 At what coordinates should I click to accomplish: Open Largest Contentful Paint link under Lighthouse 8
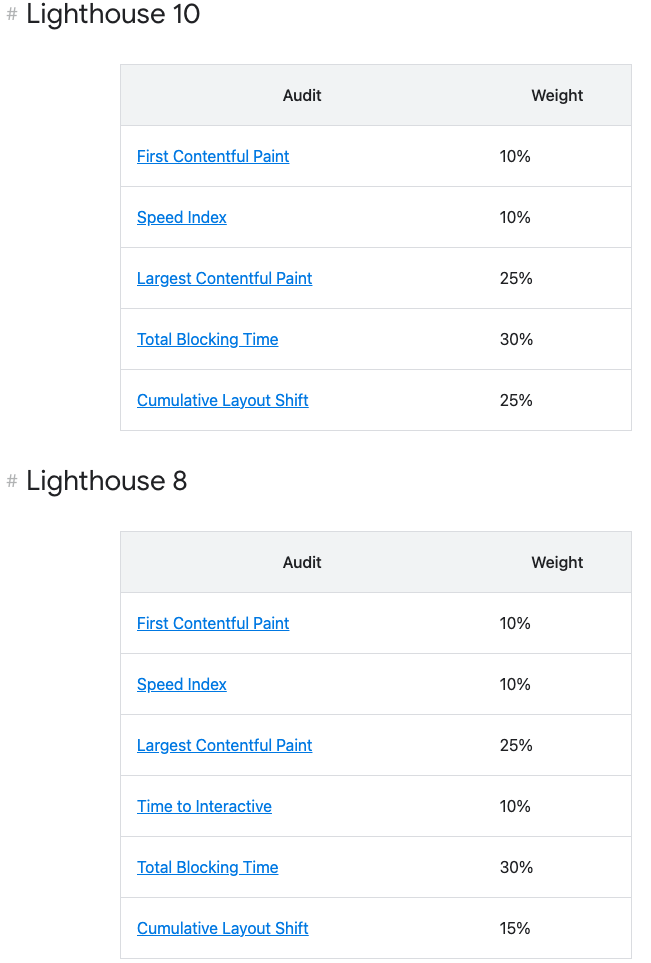pyautogui.click(x=224, y=745)
